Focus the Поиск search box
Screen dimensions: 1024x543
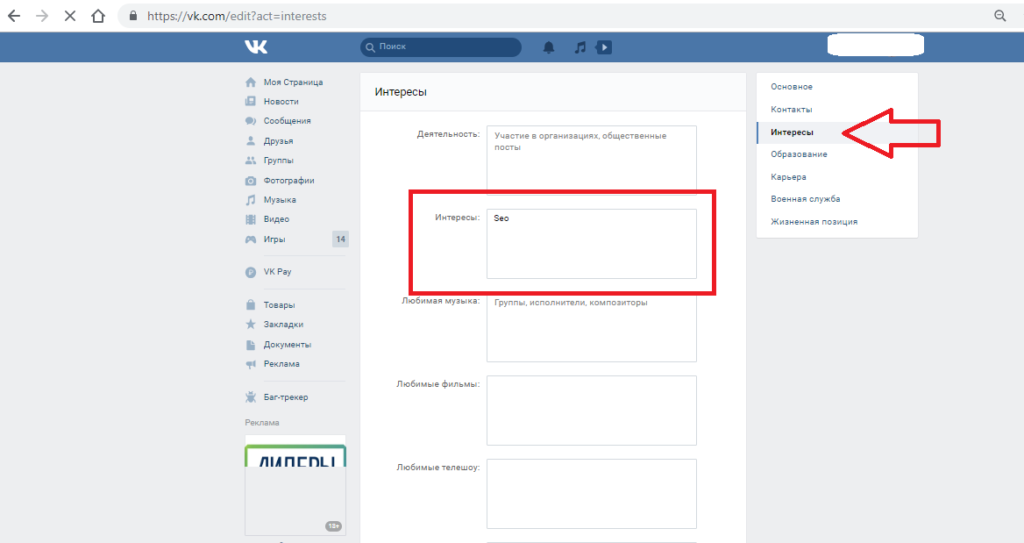445,47
